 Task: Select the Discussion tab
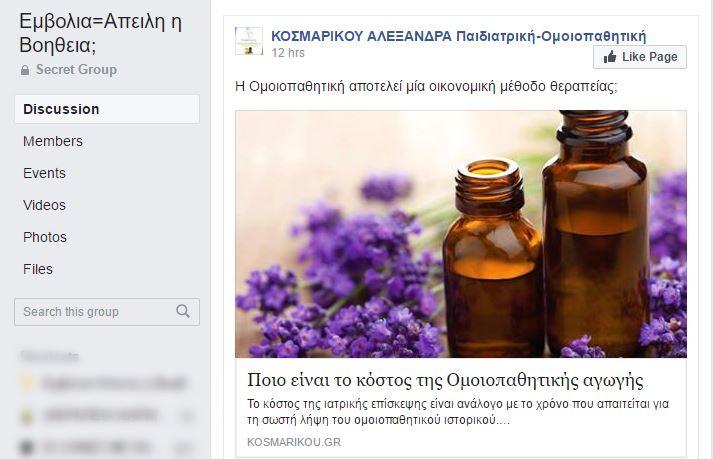107,109
